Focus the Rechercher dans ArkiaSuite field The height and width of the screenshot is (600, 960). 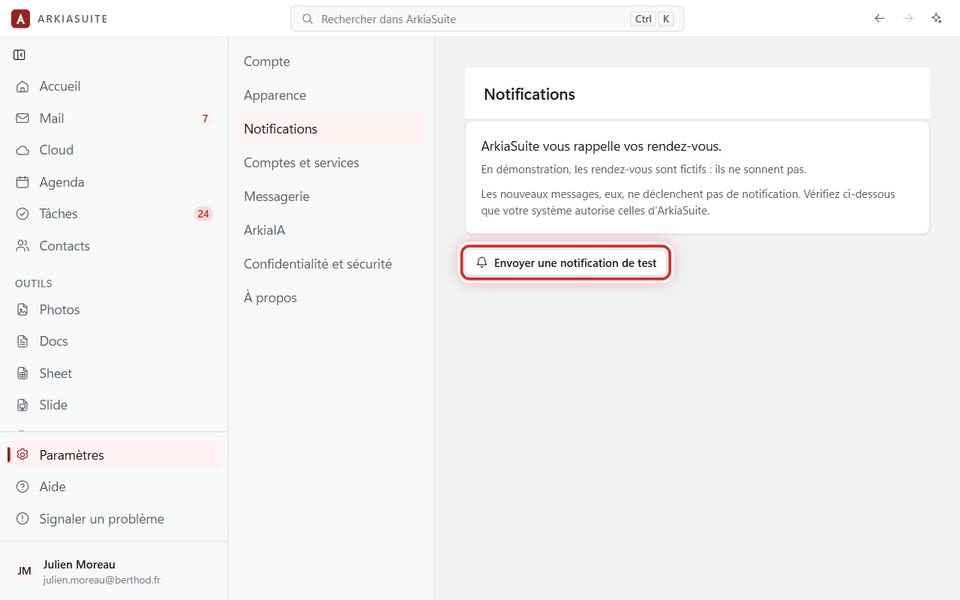pos(487,19)
